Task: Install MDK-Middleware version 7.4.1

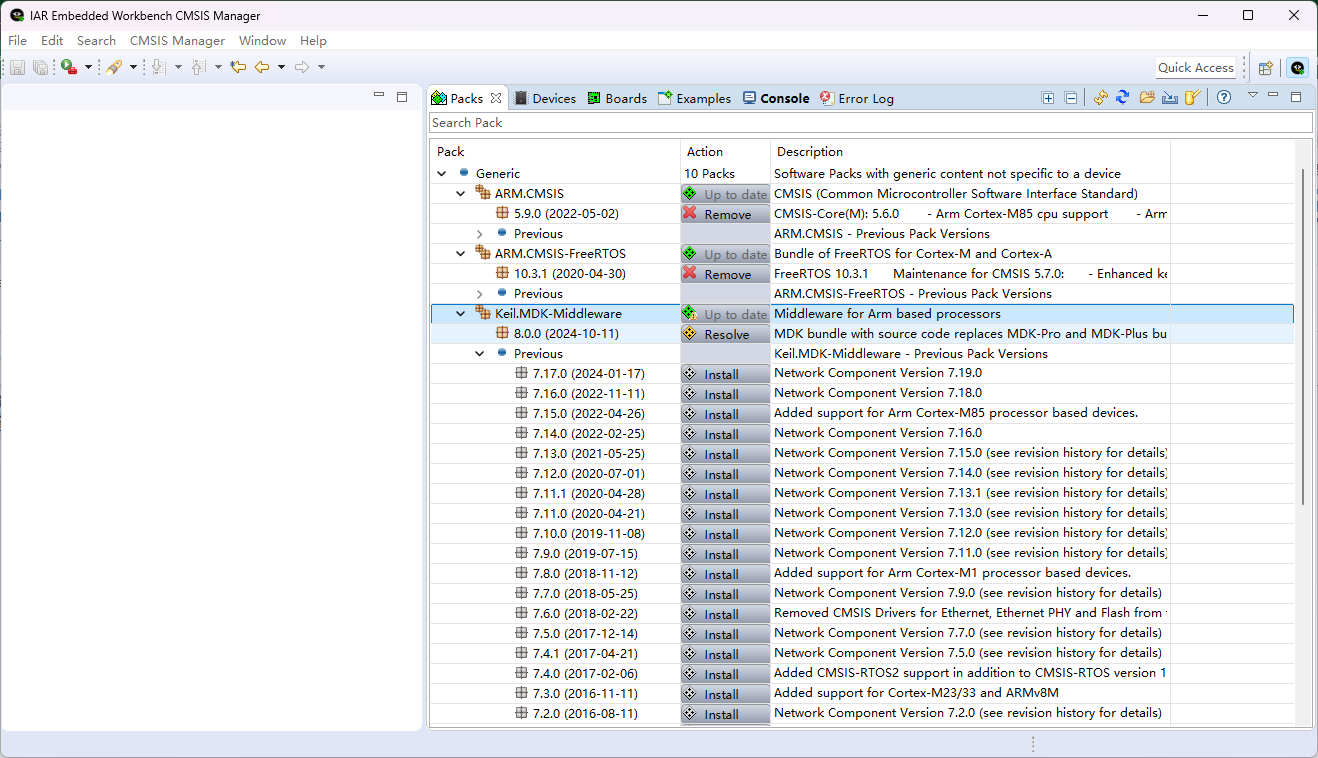Action: [725, 654]
